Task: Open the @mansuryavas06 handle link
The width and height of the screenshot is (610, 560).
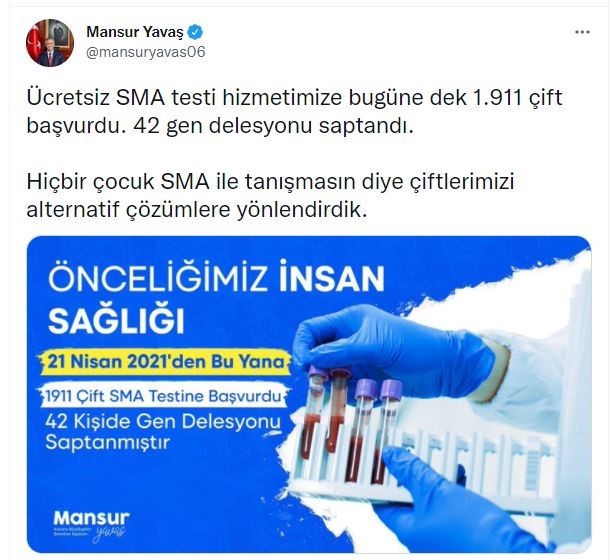Action: [145, 52]
